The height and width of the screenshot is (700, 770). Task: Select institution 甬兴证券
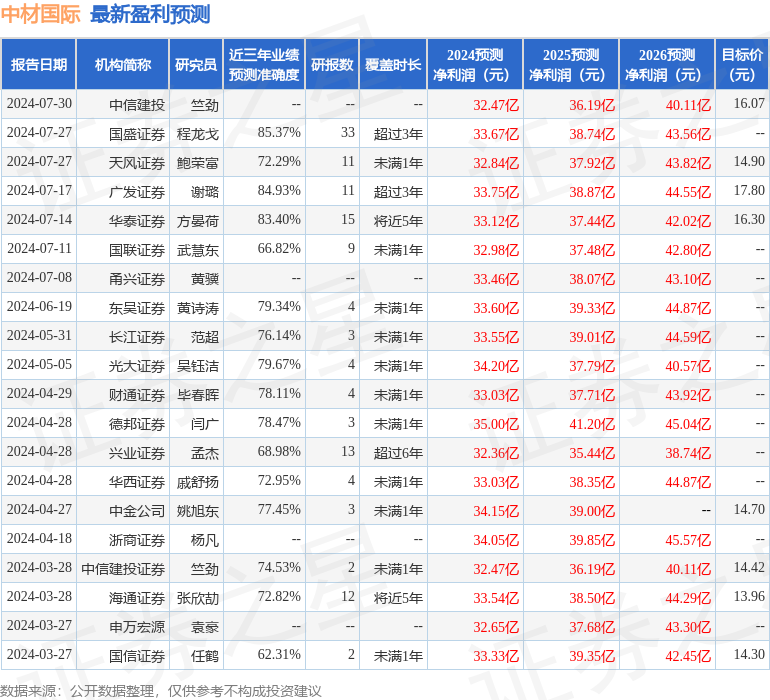click(x=137, y=279)
